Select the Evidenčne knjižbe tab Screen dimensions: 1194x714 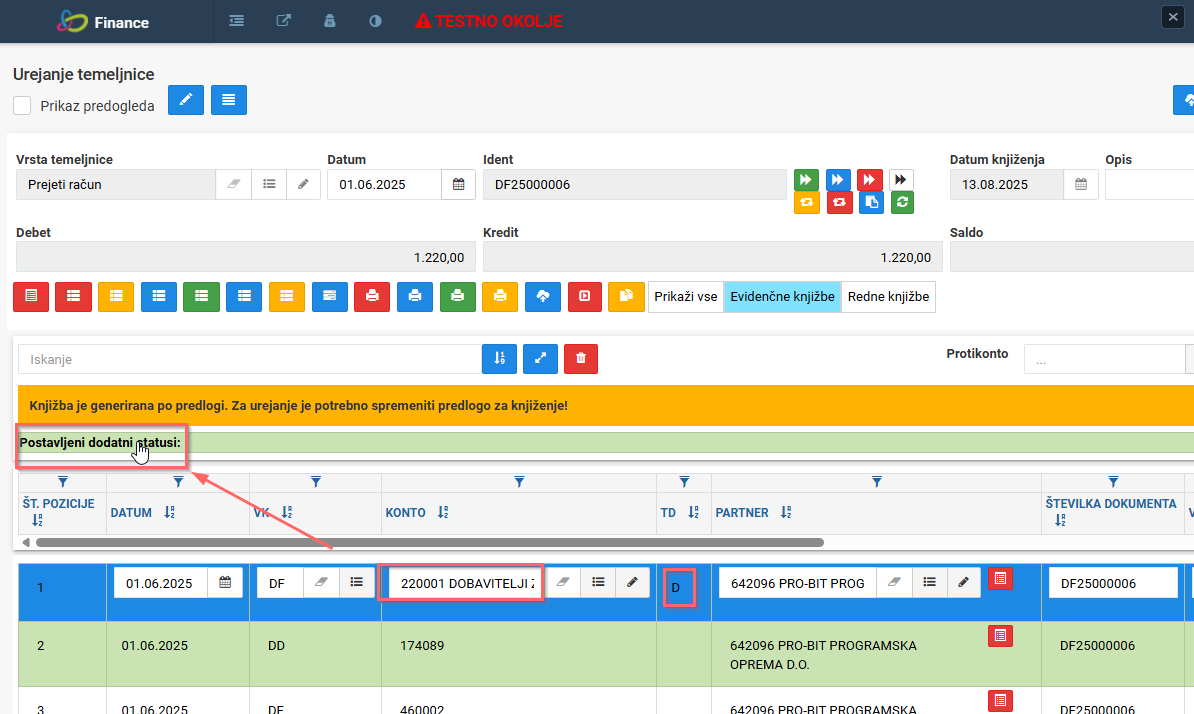coord(782,297)
